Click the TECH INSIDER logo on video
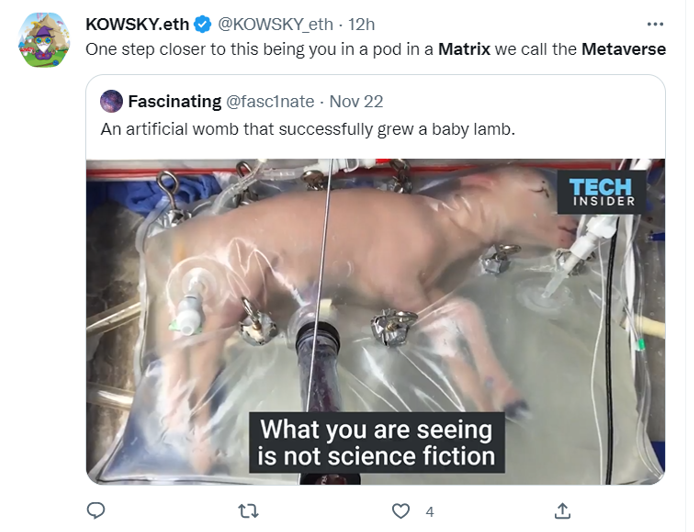 coord(602,191)
